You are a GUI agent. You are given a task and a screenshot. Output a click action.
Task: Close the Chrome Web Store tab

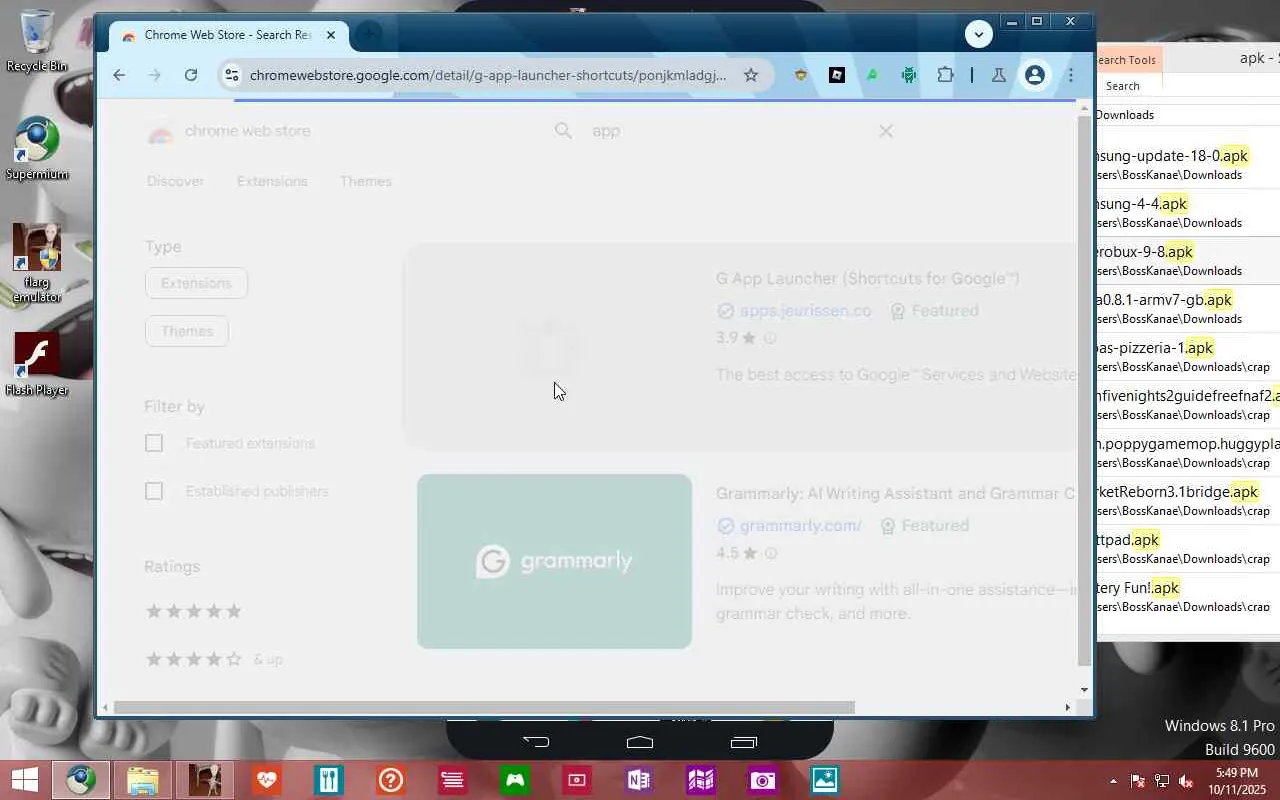[331, 35]
